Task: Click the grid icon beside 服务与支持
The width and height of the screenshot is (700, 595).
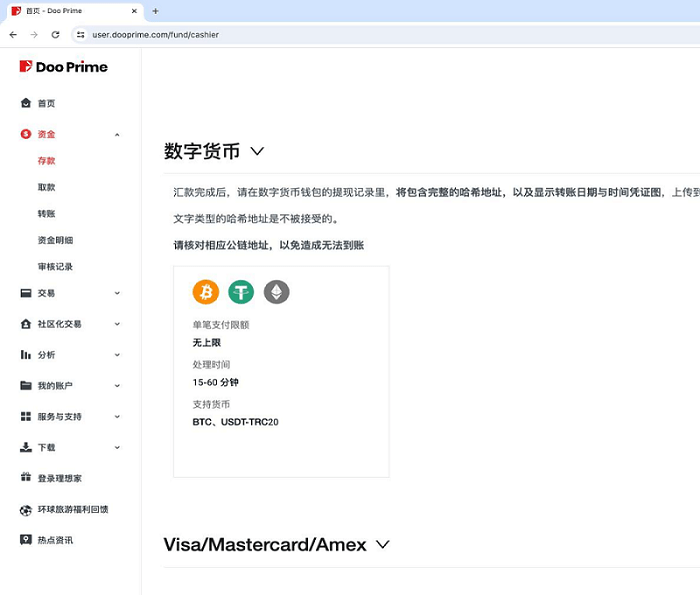Action: [26, 416]
